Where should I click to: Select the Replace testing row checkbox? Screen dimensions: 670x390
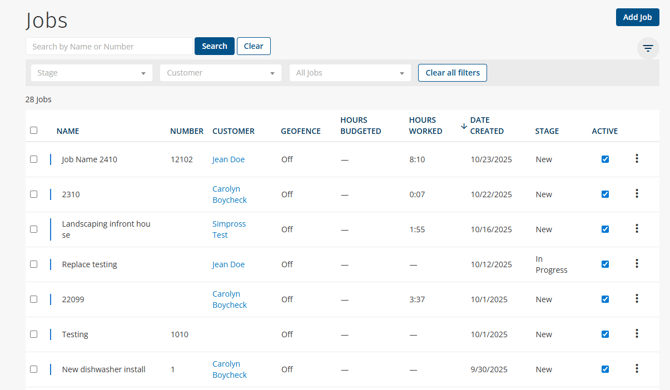(34, 264)
